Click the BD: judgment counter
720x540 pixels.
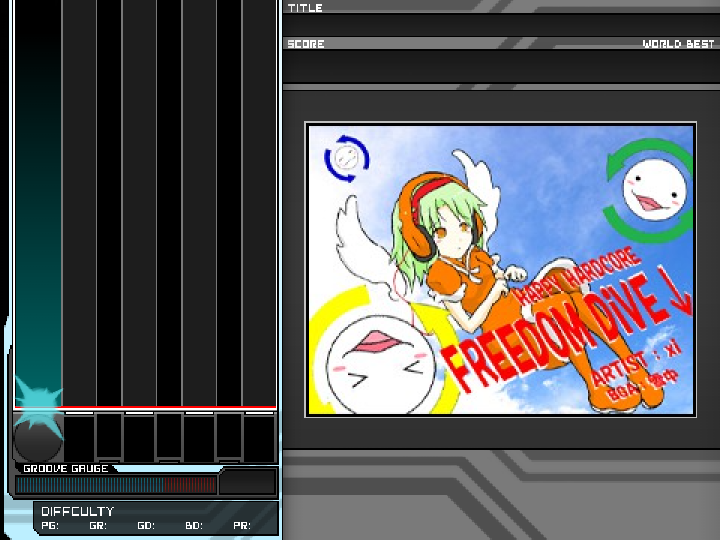(194, 526)
